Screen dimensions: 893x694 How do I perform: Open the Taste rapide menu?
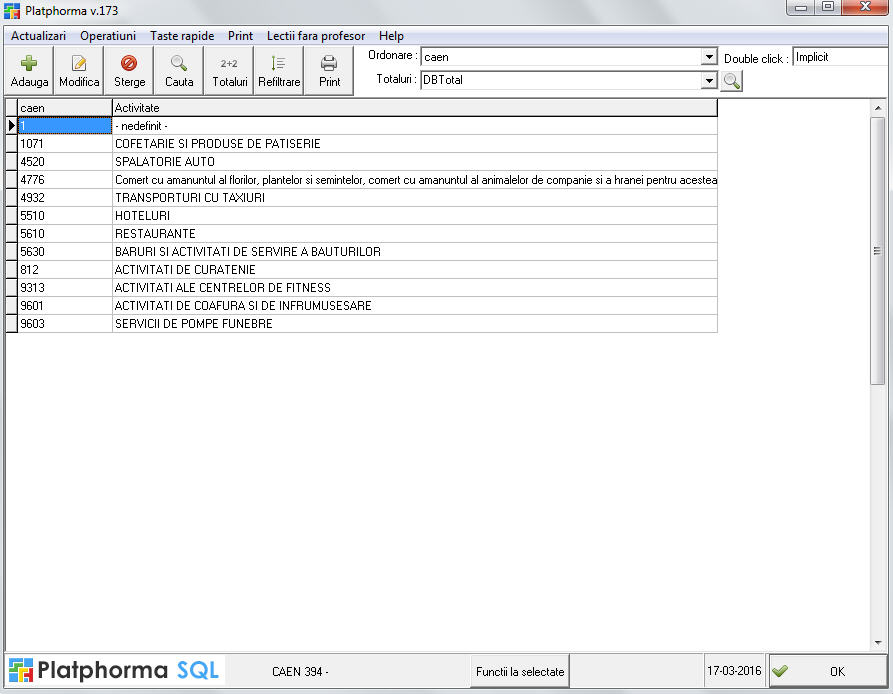tap(182, 36)
